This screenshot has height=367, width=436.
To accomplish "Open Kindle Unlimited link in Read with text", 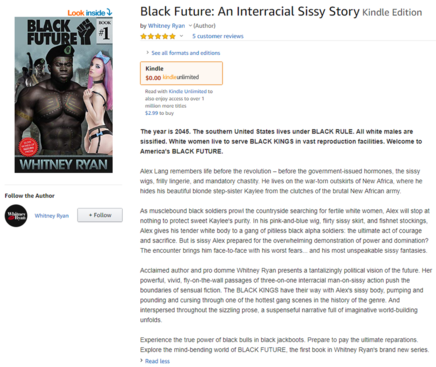I will pos(188,91).
